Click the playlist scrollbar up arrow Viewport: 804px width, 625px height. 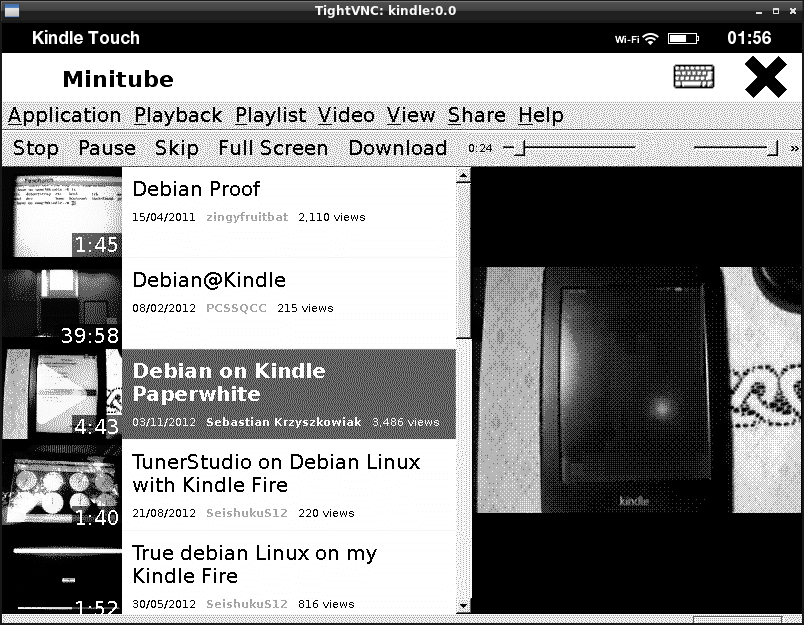463,175
